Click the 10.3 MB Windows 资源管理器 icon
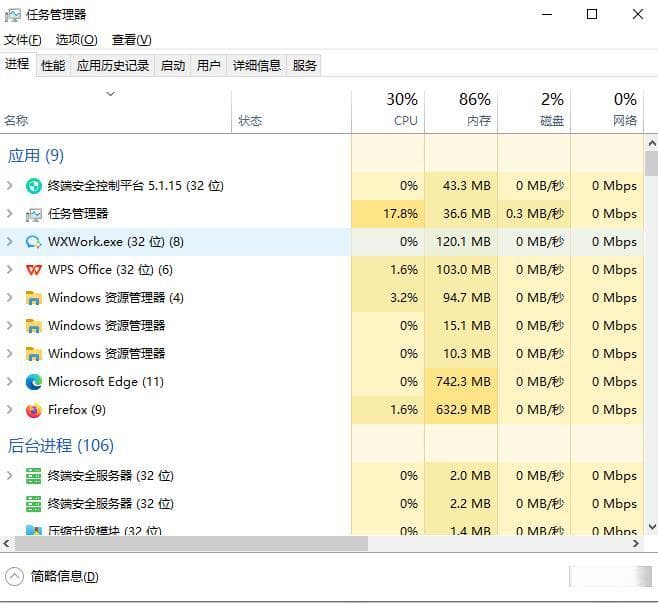 (34, 354)
